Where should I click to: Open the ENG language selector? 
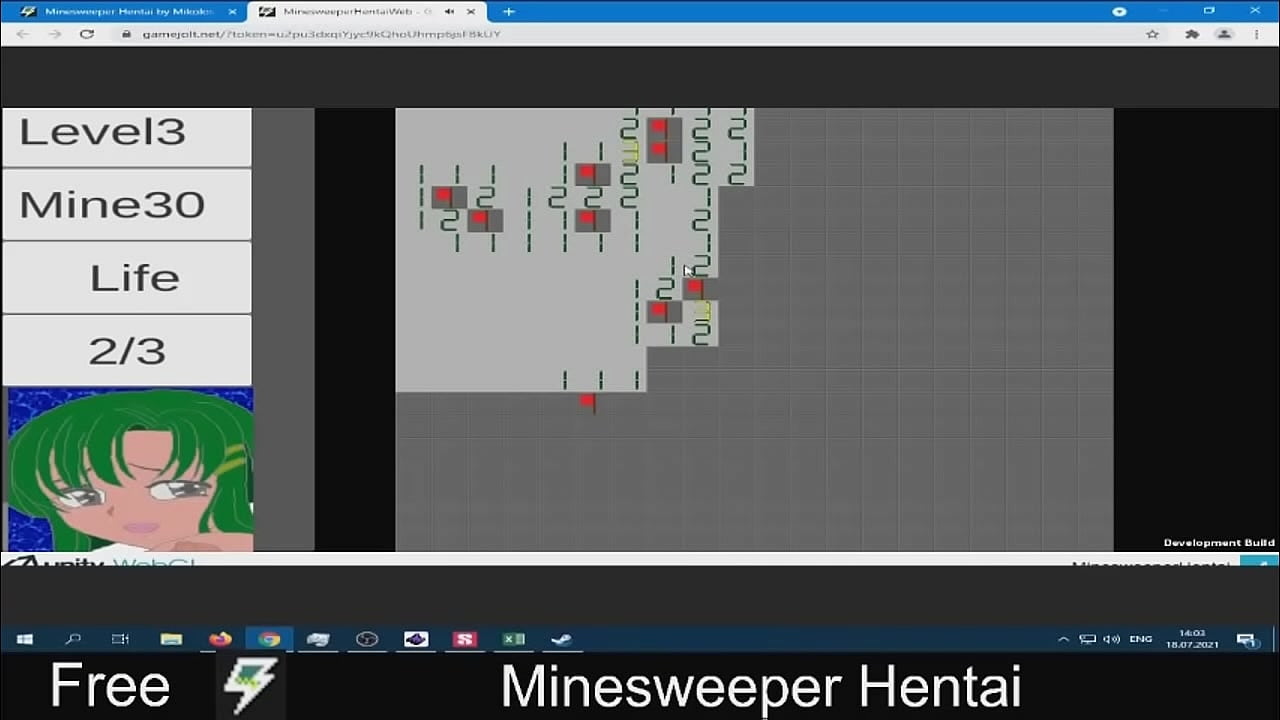pos(1141,639)
